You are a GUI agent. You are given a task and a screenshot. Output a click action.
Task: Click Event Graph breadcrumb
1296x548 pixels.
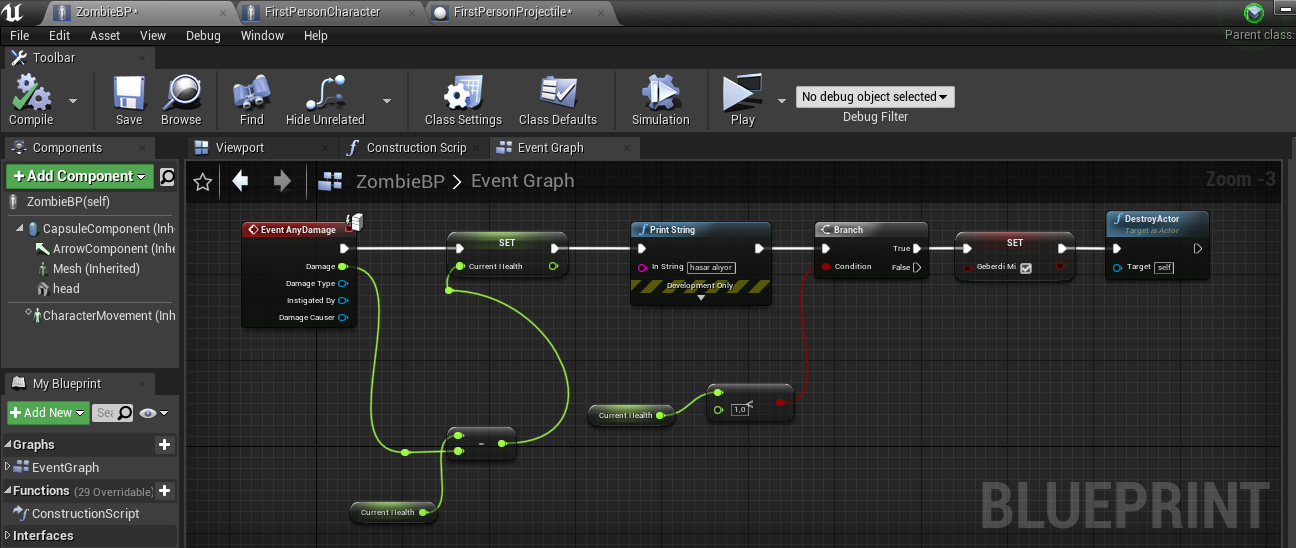523,181
